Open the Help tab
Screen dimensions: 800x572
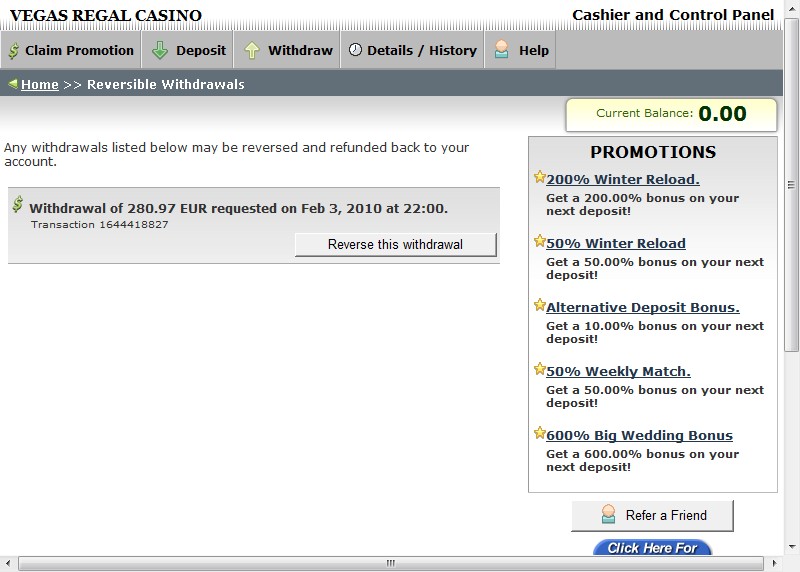pyautogui.click(x=520, y=49)
